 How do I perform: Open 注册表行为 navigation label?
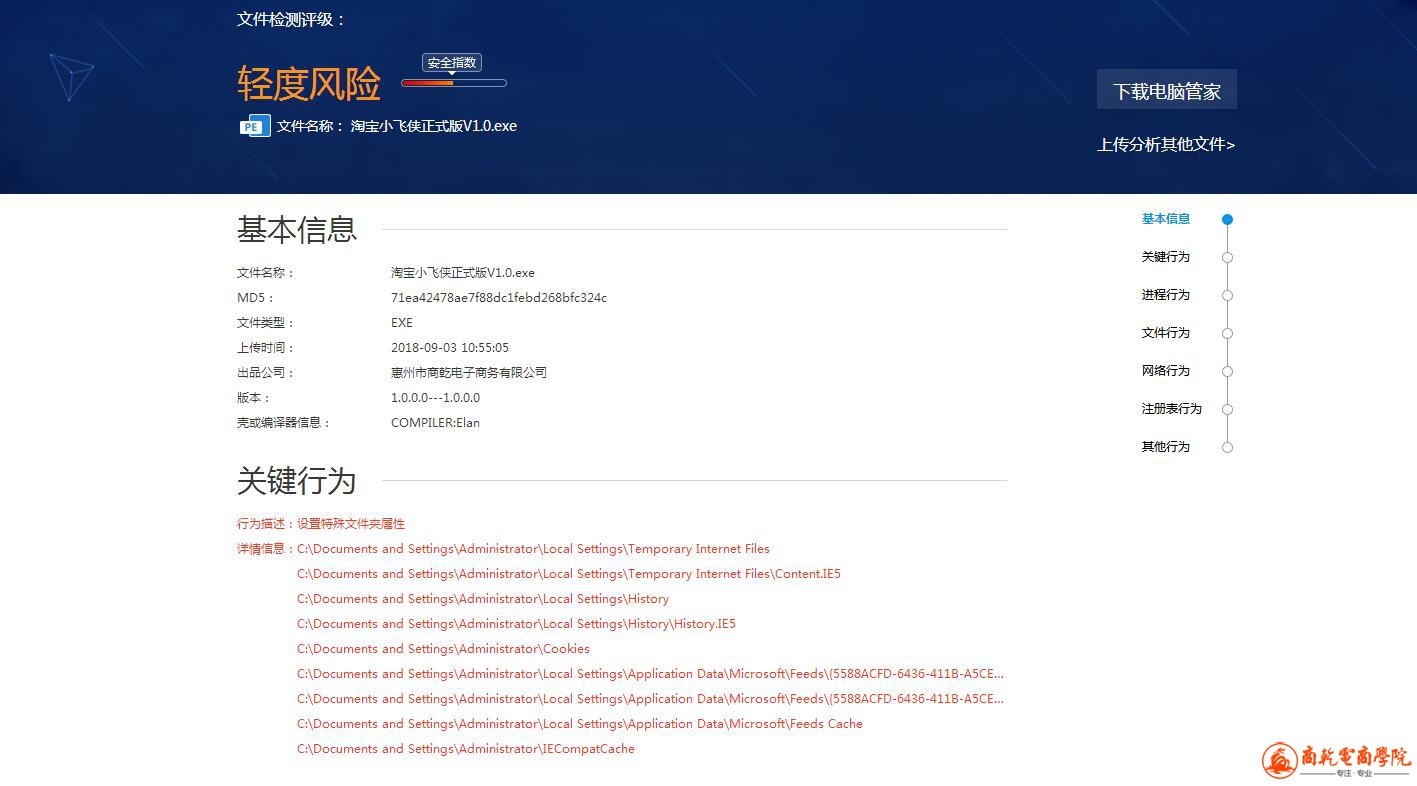pyautogui.click(x=1171, y=409)
